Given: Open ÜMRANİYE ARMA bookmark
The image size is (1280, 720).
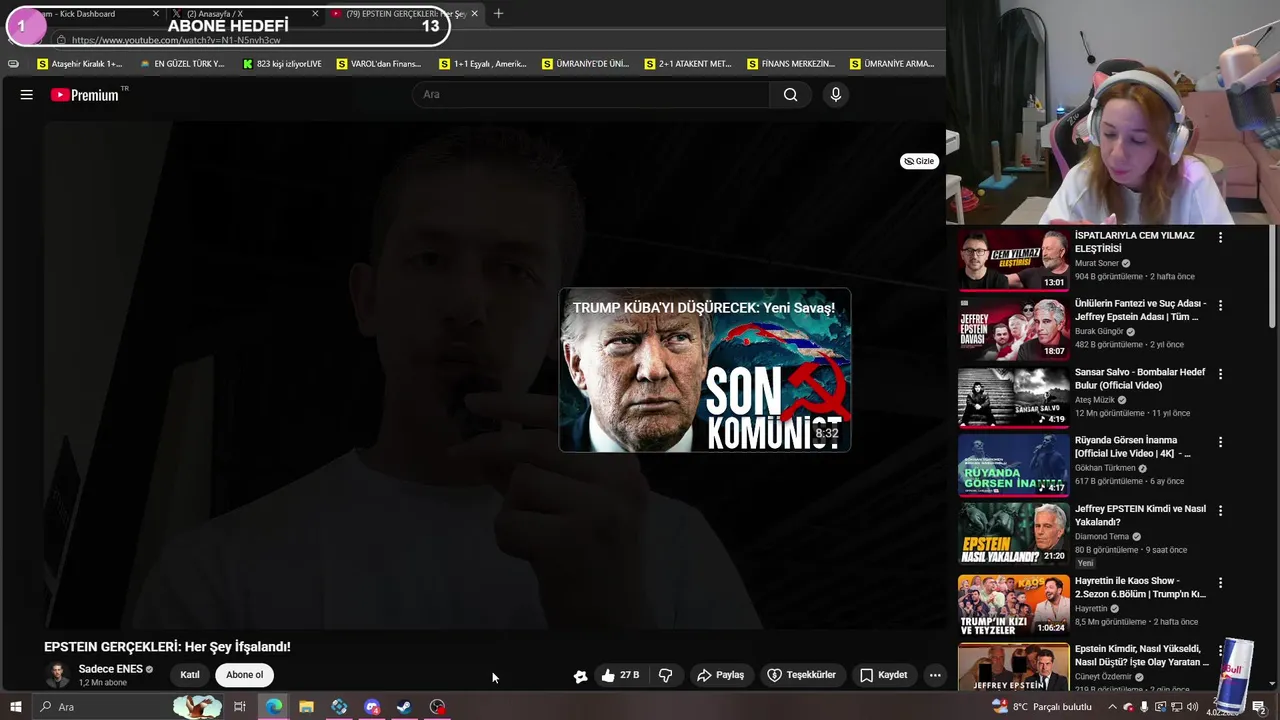Looking at the screenshot, I should coord(892,64).
